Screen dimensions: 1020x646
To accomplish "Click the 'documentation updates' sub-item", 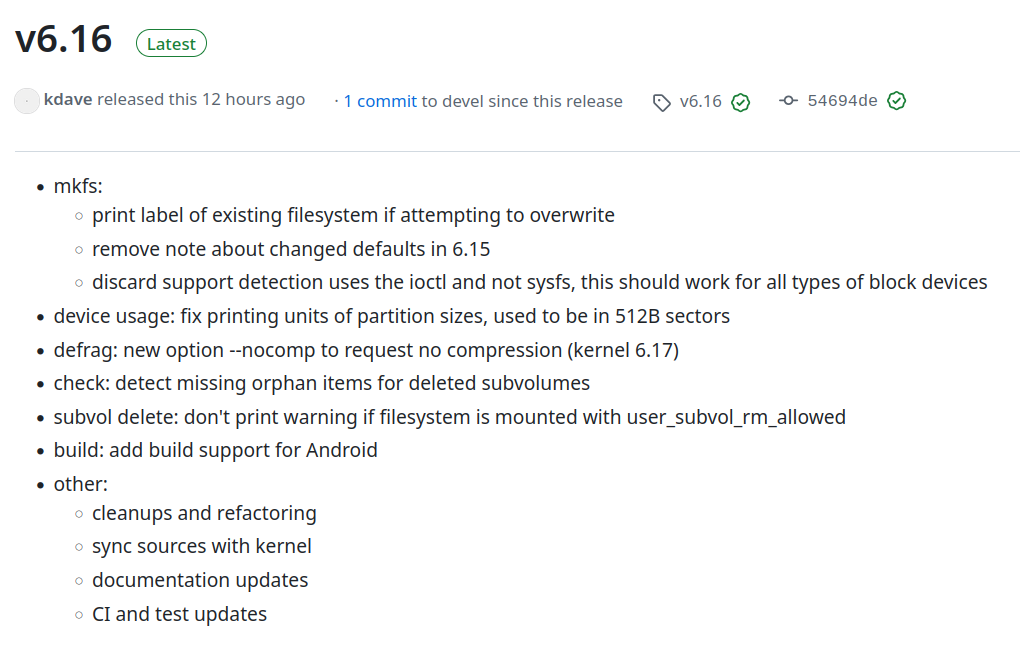I will click(x=200, y=580).
